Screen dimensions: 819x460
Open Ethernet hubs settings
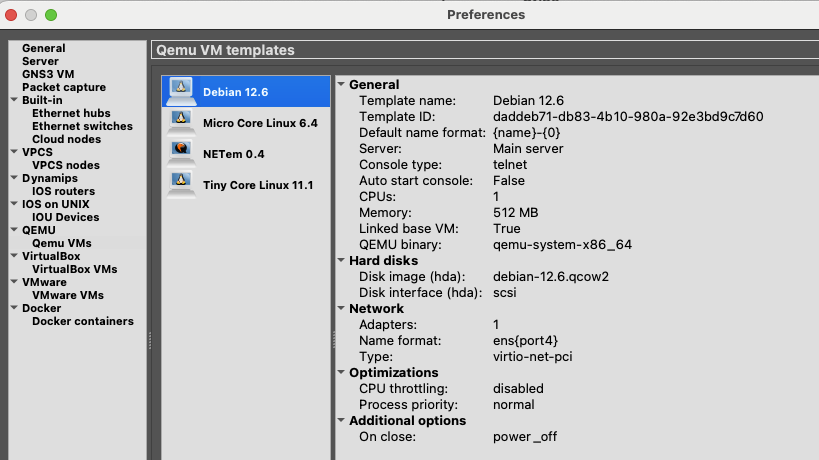coord(71,113)
